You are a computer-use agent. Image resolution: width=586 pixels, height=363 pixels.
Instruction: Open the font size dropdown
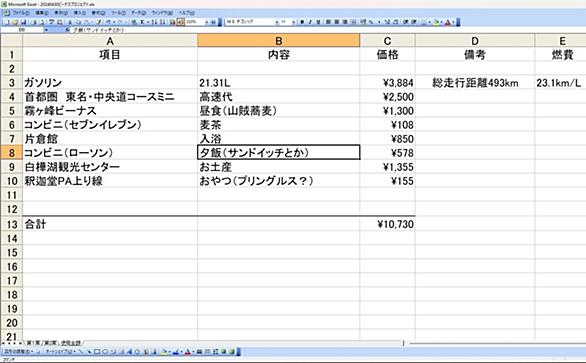pyautogui.click(x=294, y=22)
